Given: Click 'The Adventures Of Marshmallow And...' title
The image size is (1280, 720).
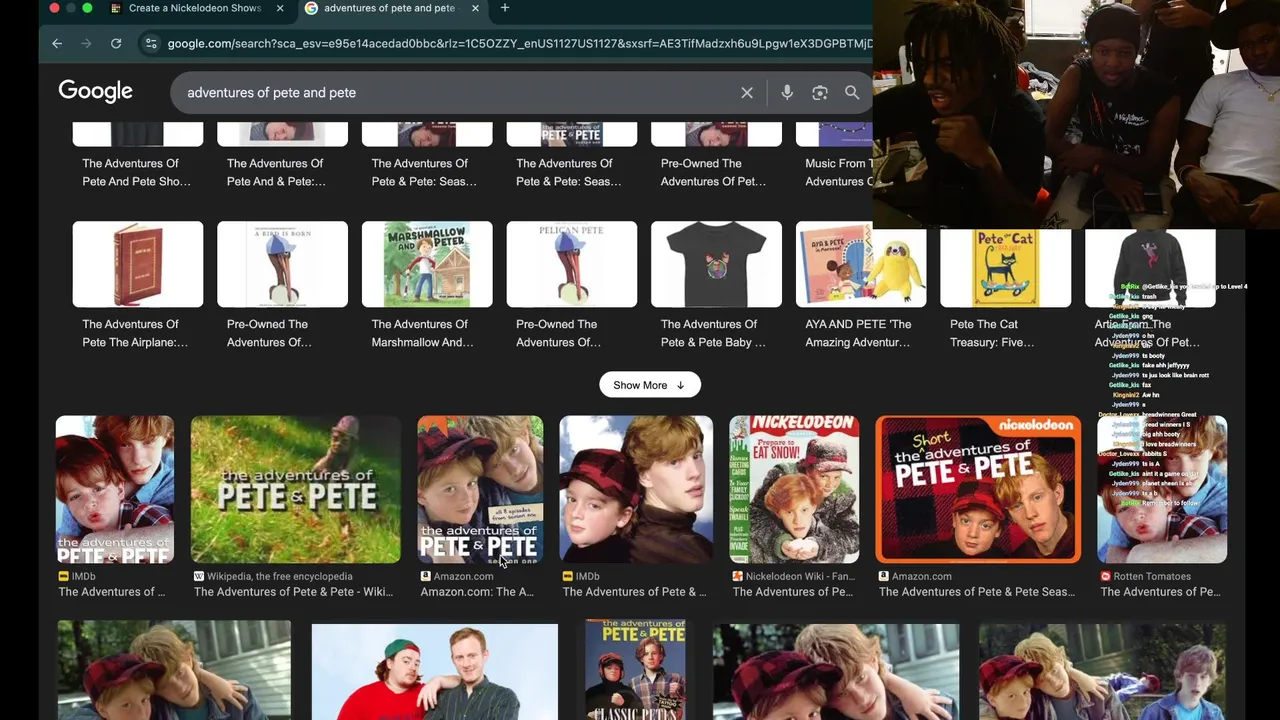Looking at the screenshot, I should click(x=422, y=333).
